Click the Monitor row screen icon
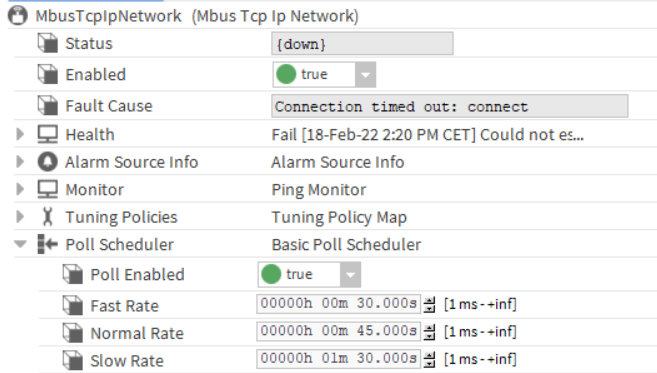 tap(47, 189)
